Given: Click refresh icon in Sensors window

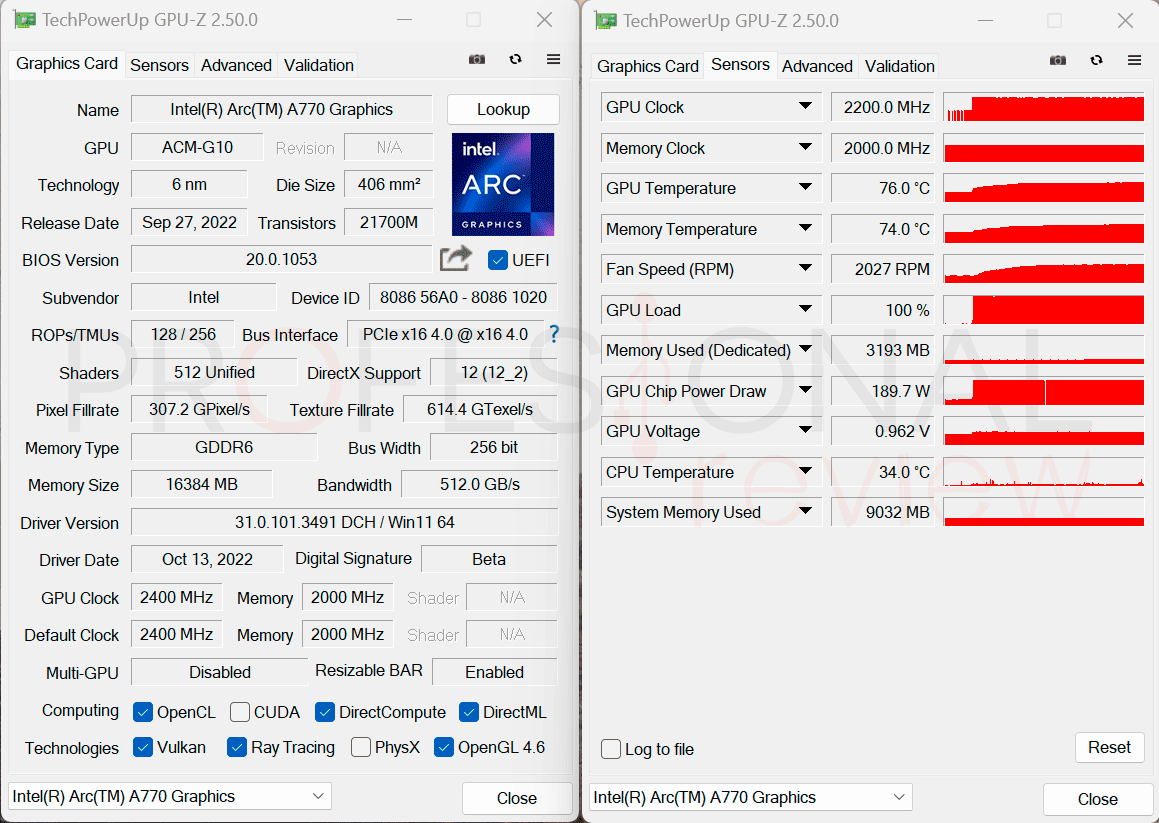Looking at the screenshot, I should pos(1096,60).
